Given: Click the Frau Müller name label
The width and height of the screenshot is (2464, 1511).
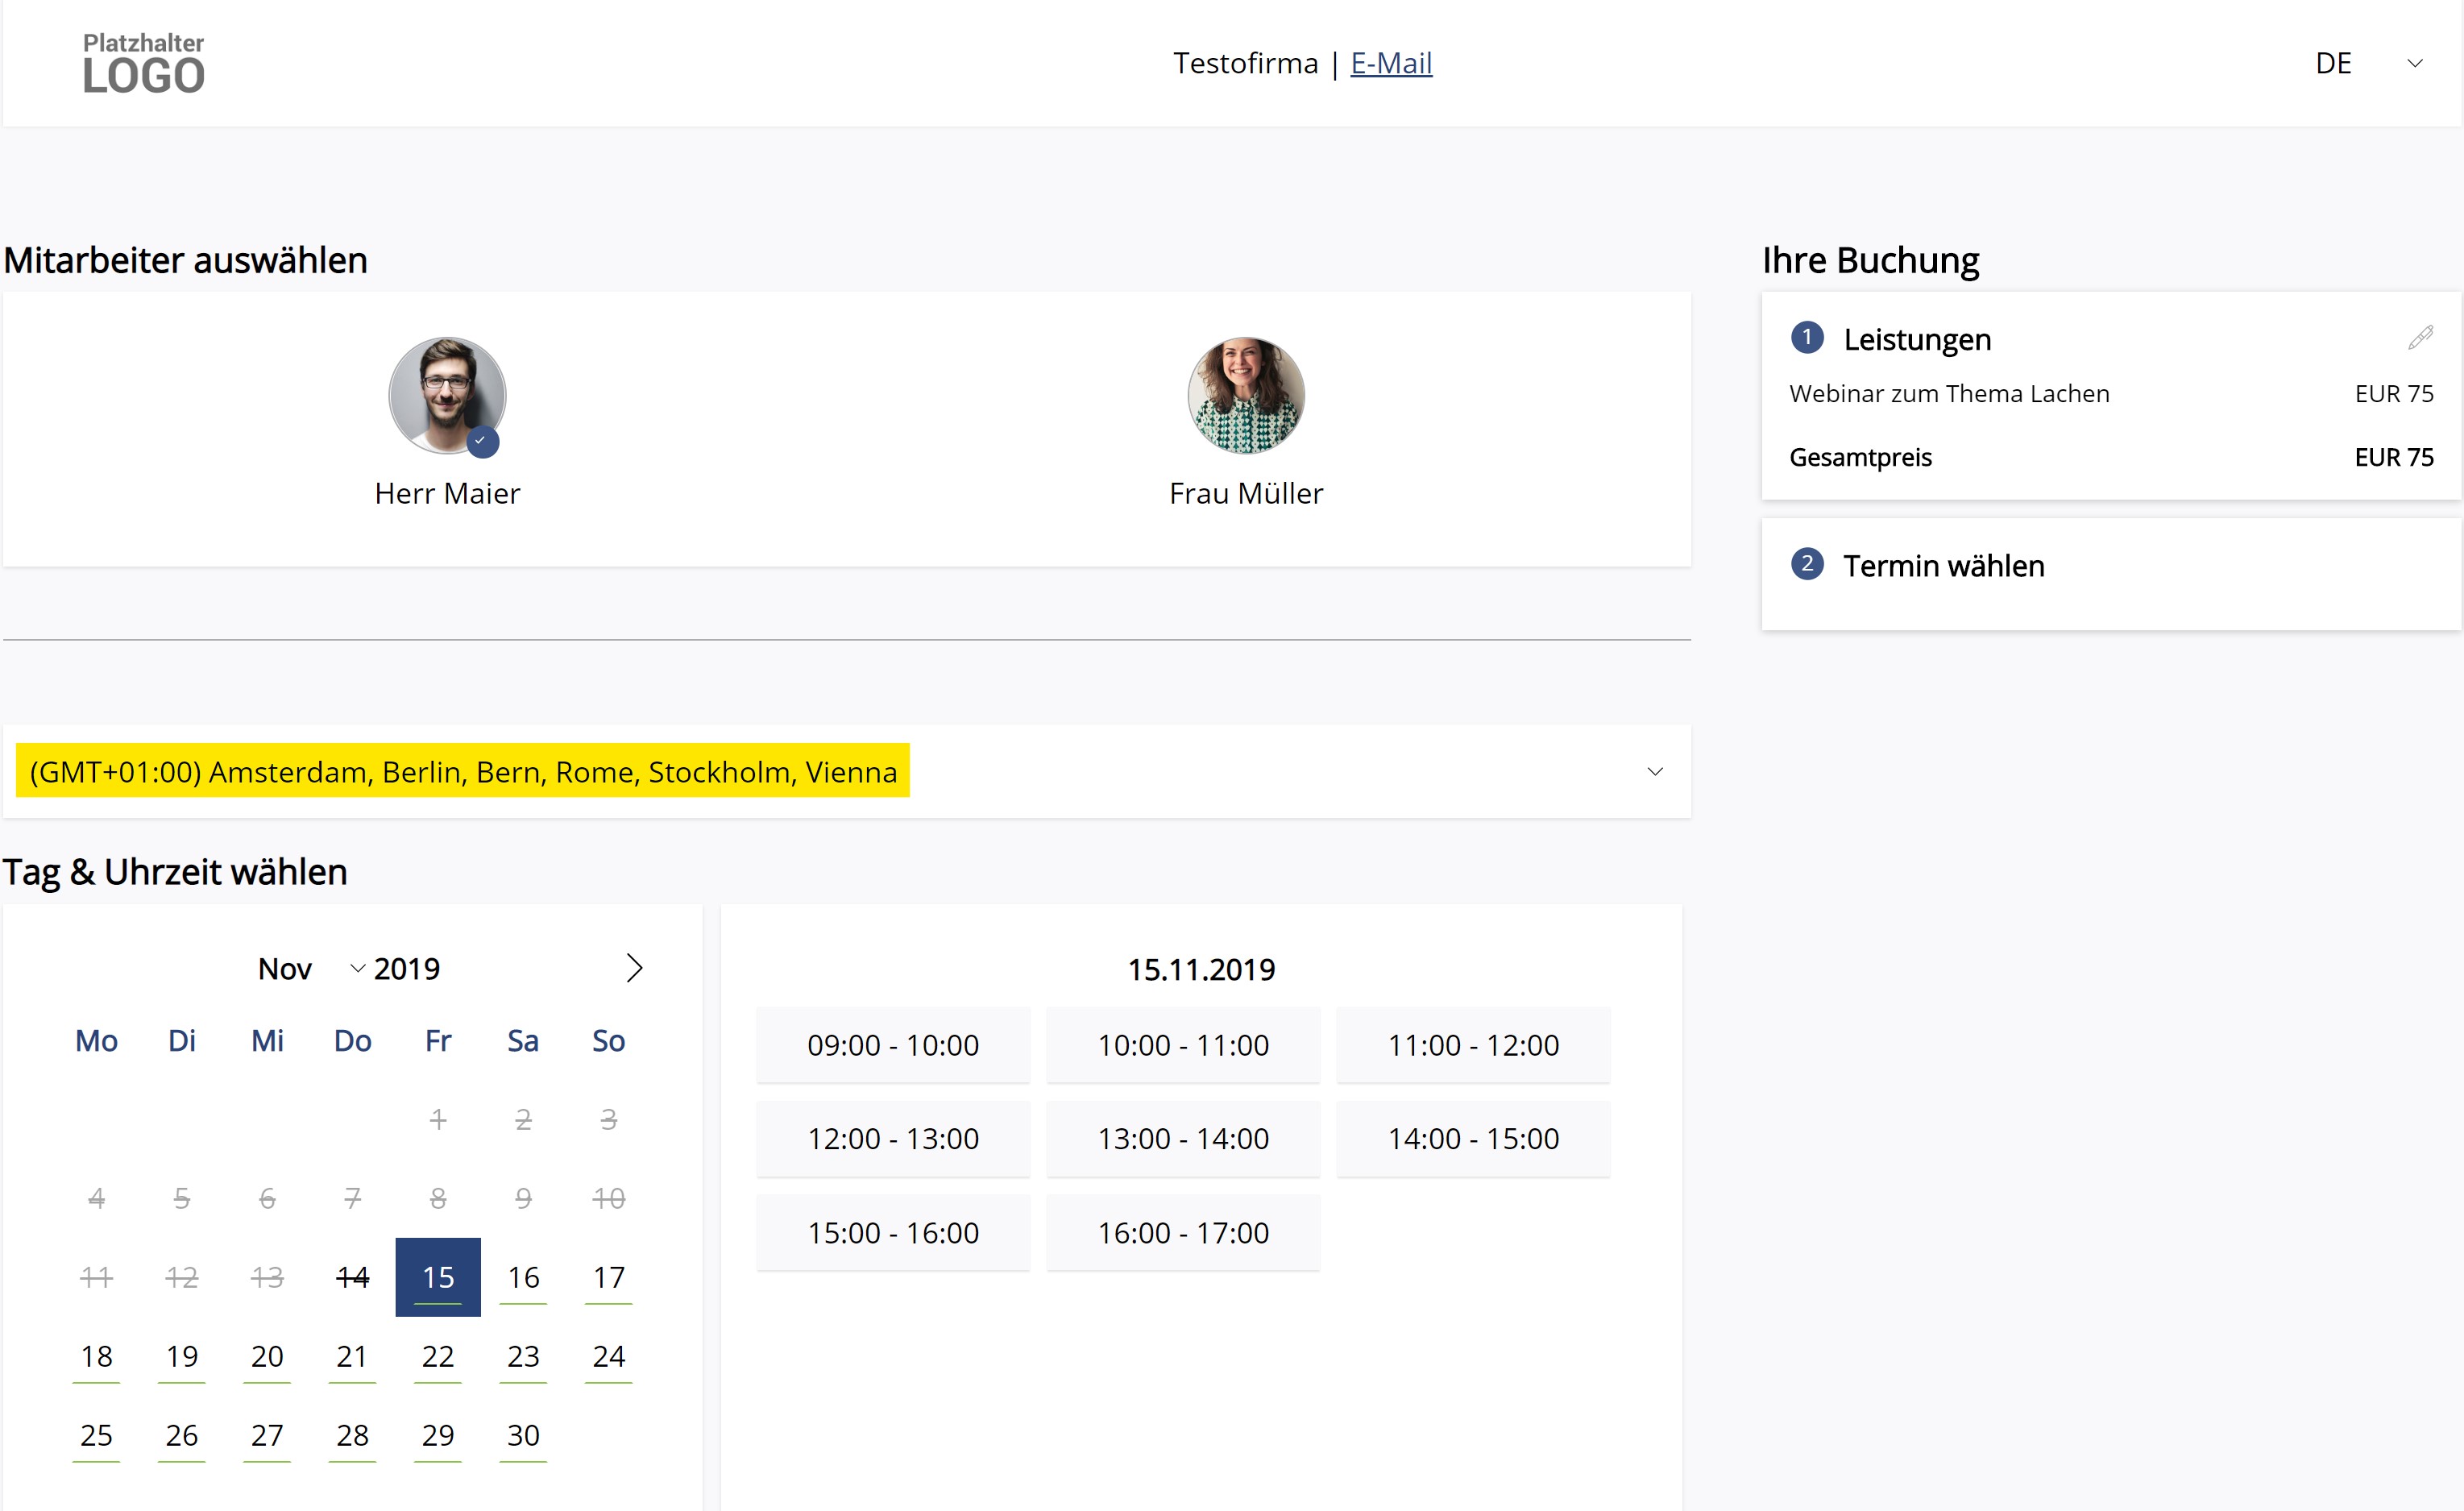Looking at the screenshot, I should pos(1246,493).
